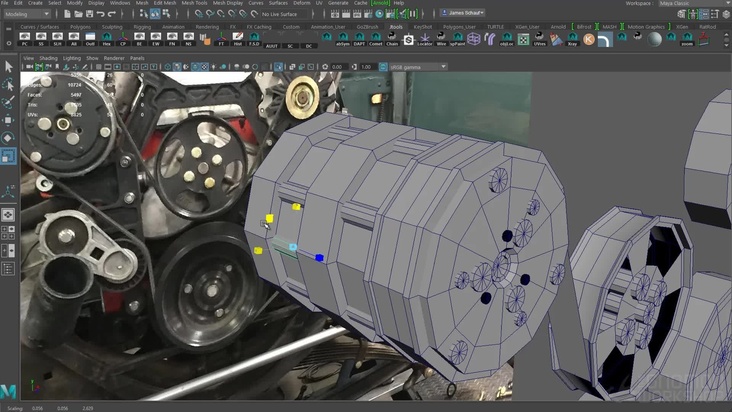Click the Xray shelf button
The width and height of the screenshot is (732, 412).
(x=572, y=39)
